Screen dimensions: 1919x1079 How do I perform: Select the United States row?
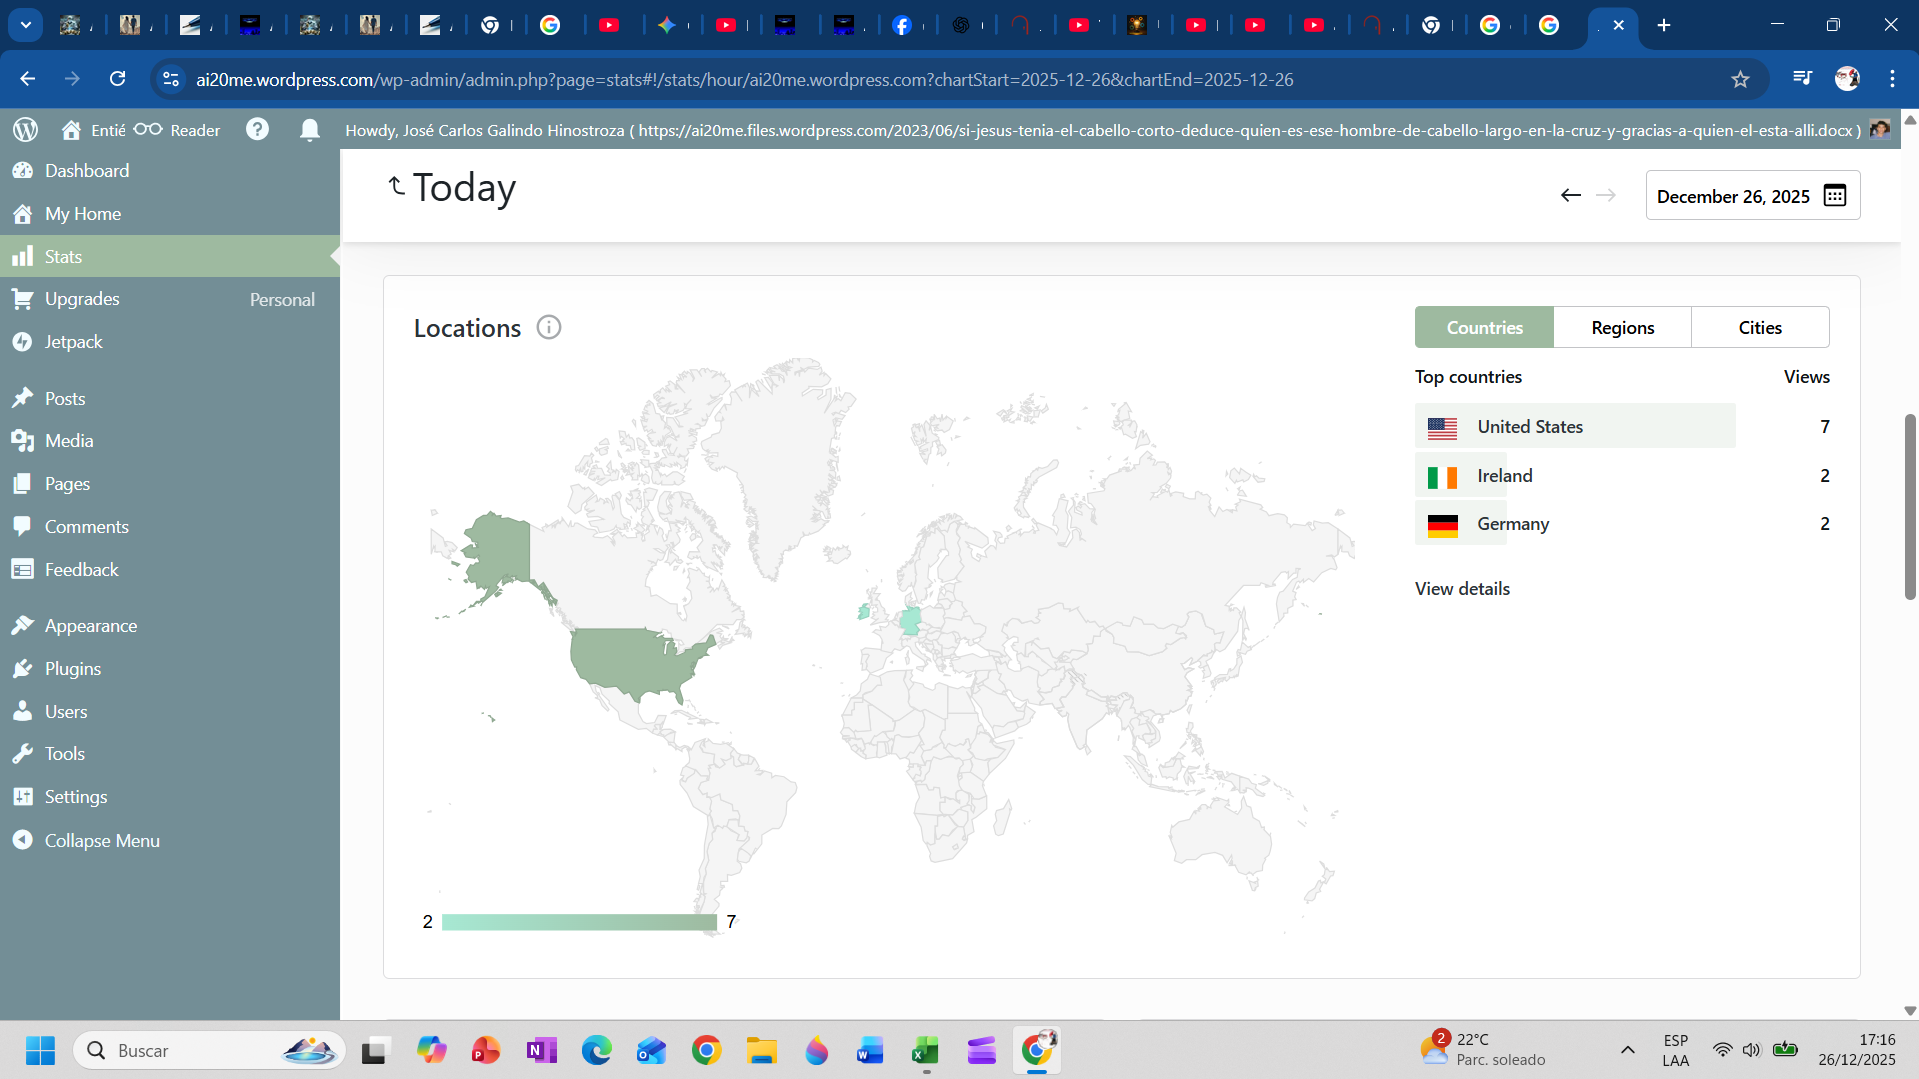(x=1575, y=427)
